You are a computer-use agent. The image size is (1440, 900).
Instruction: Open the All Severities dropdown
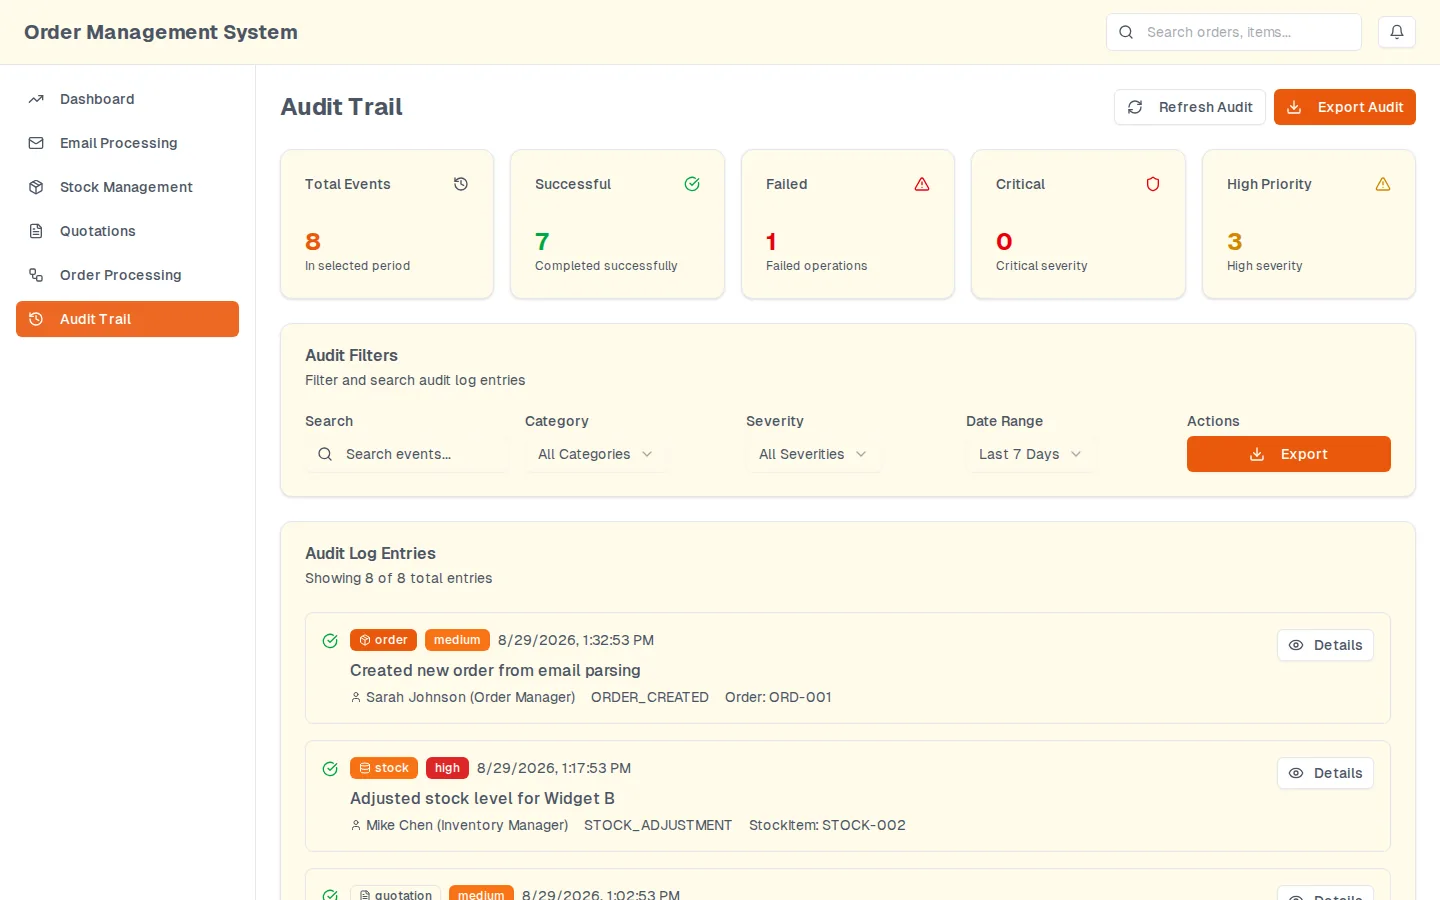(x=813, y=454)
